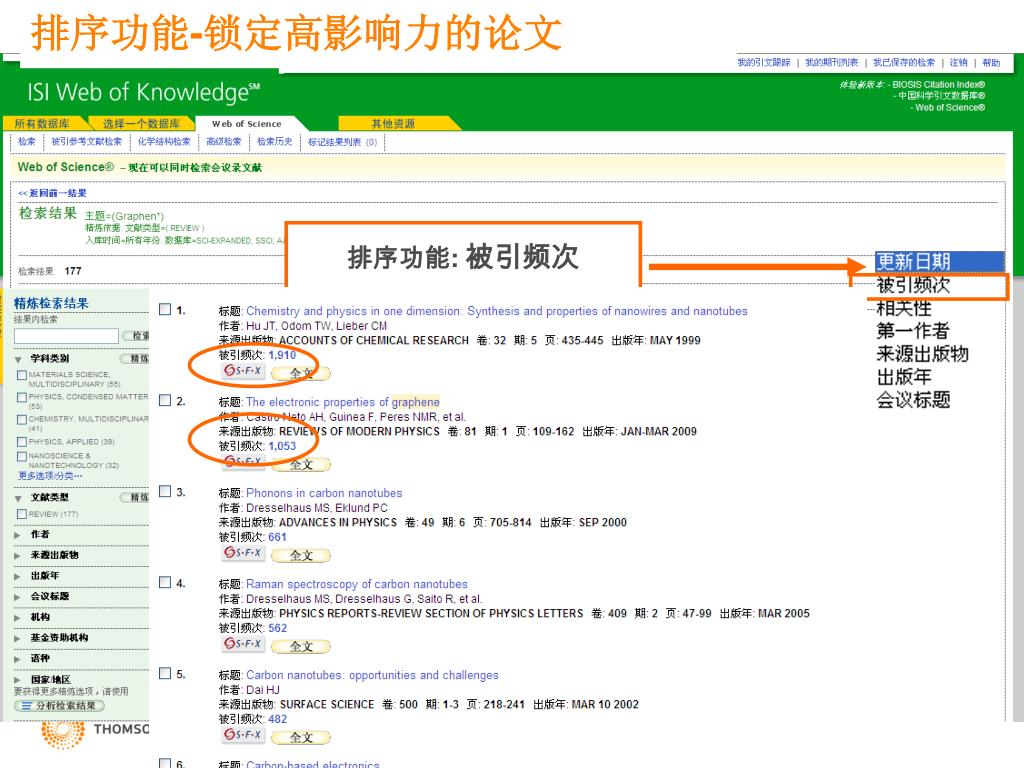Collapse the 学科类别 section
Viewport: 1024px width, 768px height.
(x=18, y=359)
